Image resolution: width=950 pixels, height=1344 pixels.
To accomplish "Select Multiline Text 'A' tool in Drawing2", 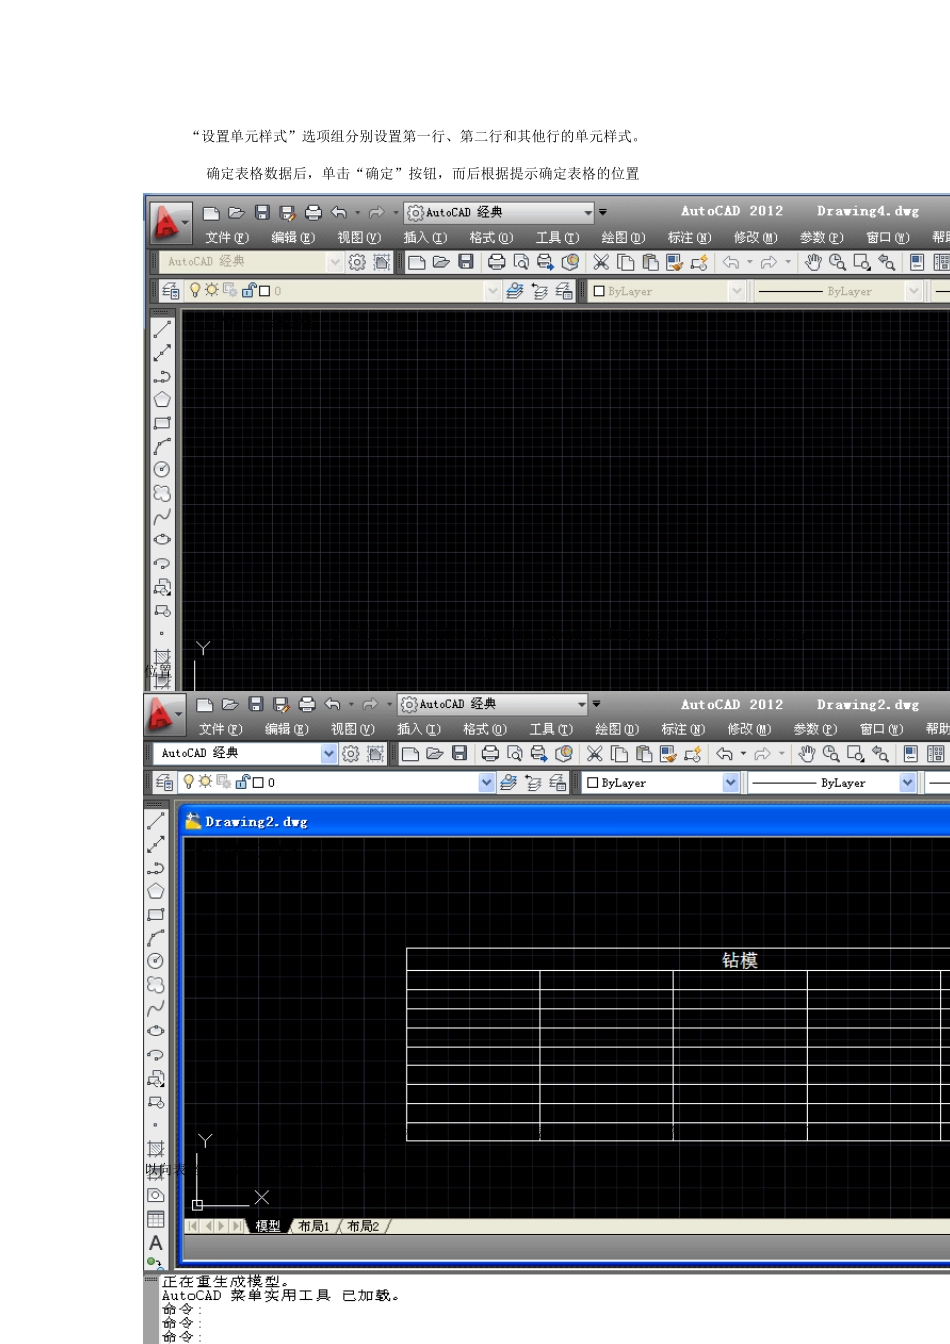I will 156,1243.
